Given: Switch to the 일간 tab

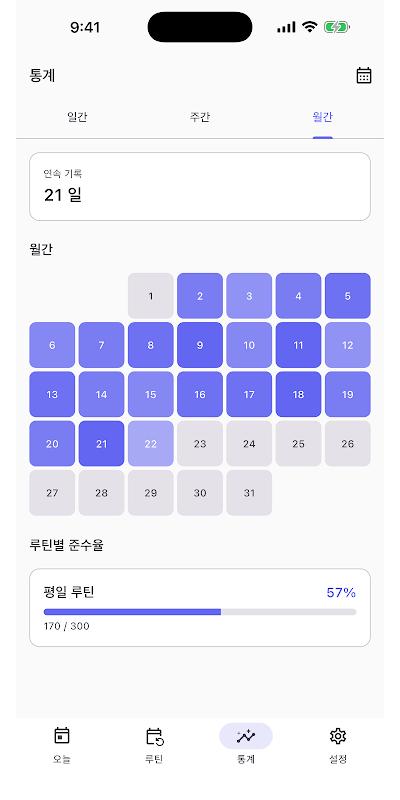Looking at the screenshot, I should pyautogui.click(x=77, y=117).
